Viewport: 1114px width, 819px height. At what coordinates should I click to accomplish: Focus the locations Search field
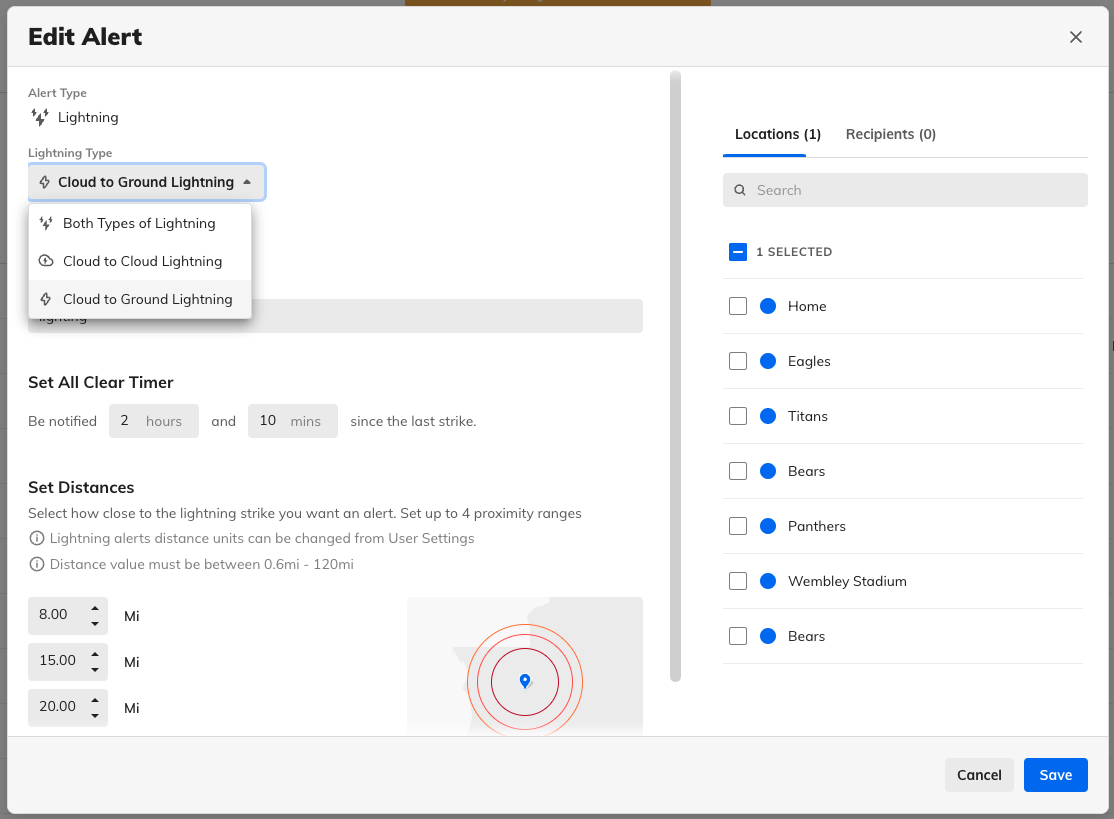point(915,190)
